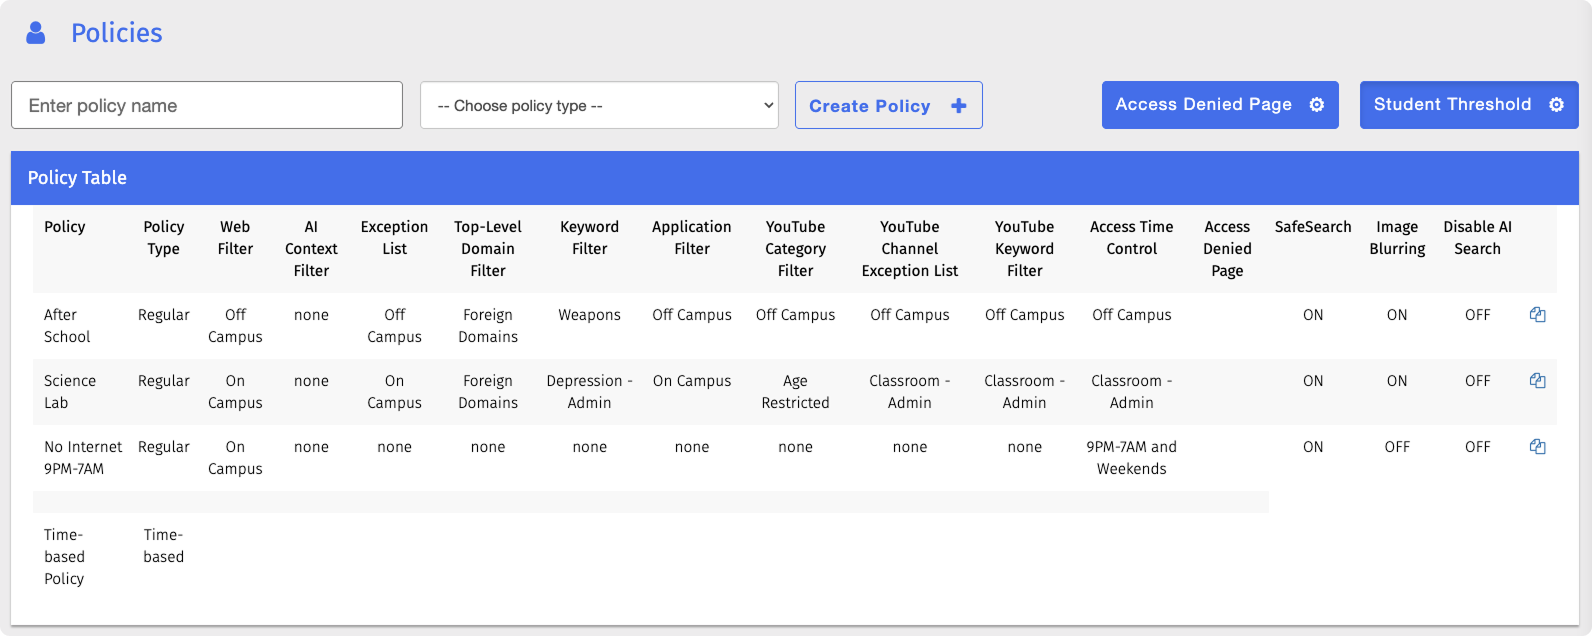Click the Create Policy button label
1592x636 pixels.
coord(870,106)
